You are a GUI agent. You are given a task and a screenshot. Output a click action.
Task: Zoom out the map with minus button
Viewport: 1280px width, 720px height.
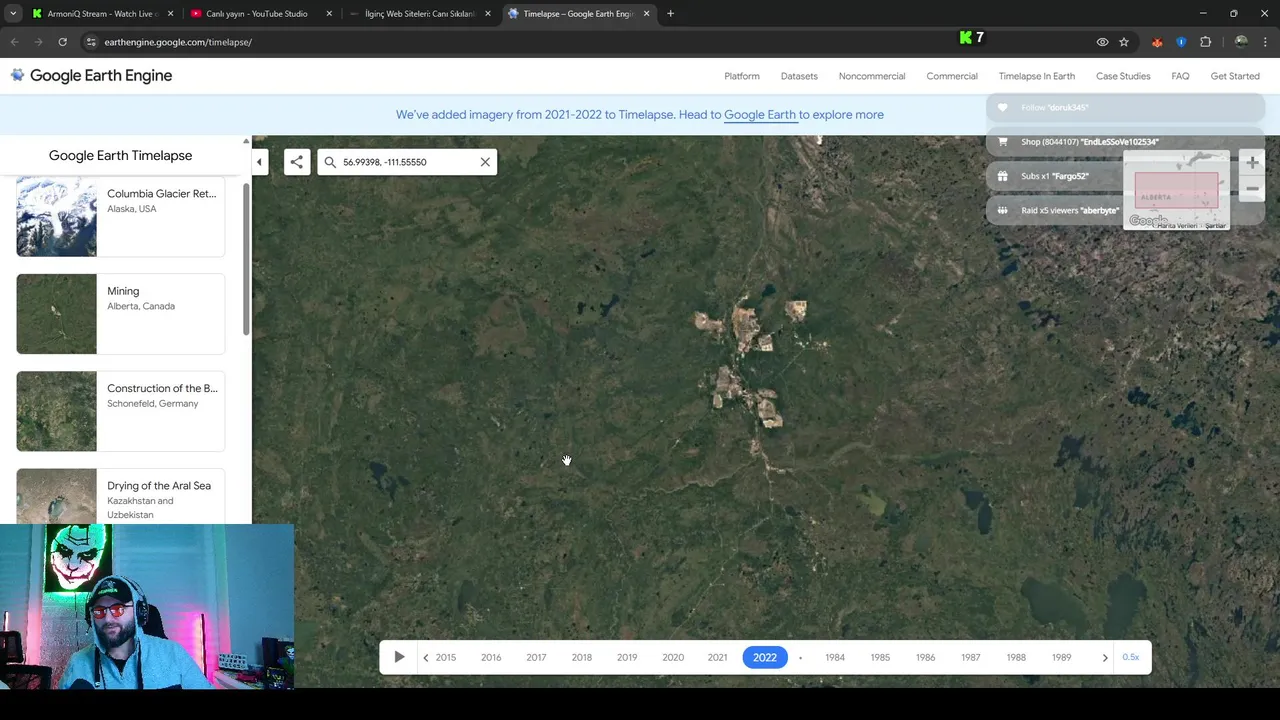pos(1252,189)
